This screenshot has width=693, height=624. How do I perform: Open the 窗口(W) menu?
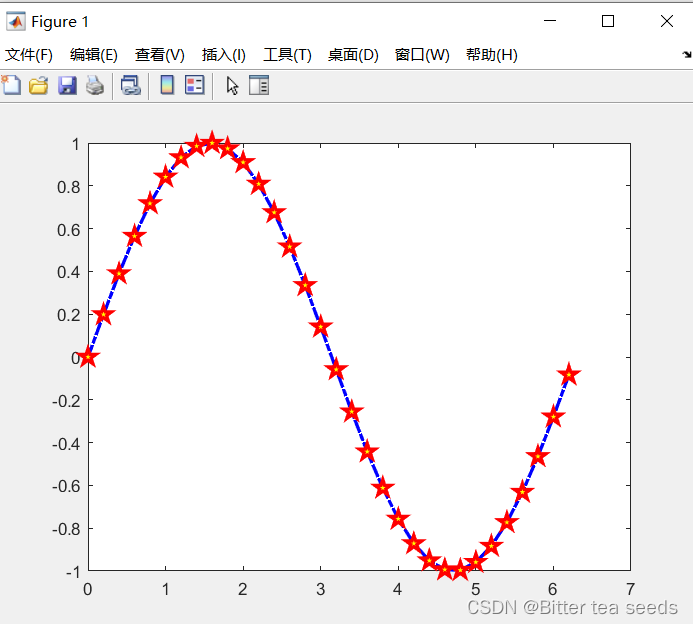click(x=422, y=55)
